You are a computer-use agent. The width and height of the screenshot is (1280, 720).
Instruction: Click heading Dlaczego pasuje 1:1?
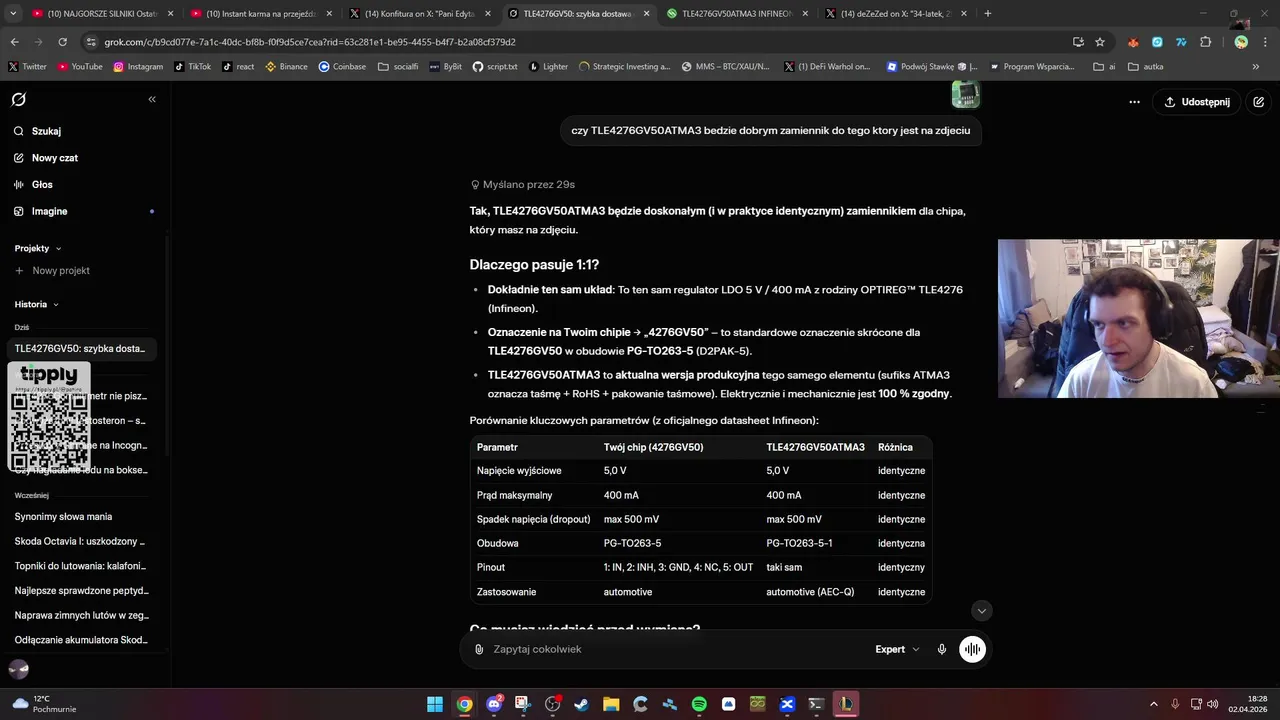(x=534, y=265)
